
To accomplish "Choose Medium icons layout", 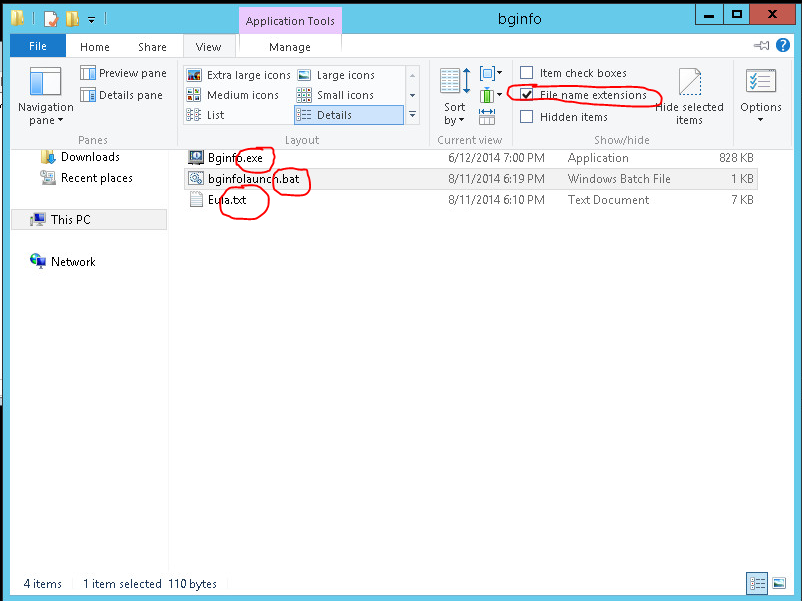I will point(233,95).
